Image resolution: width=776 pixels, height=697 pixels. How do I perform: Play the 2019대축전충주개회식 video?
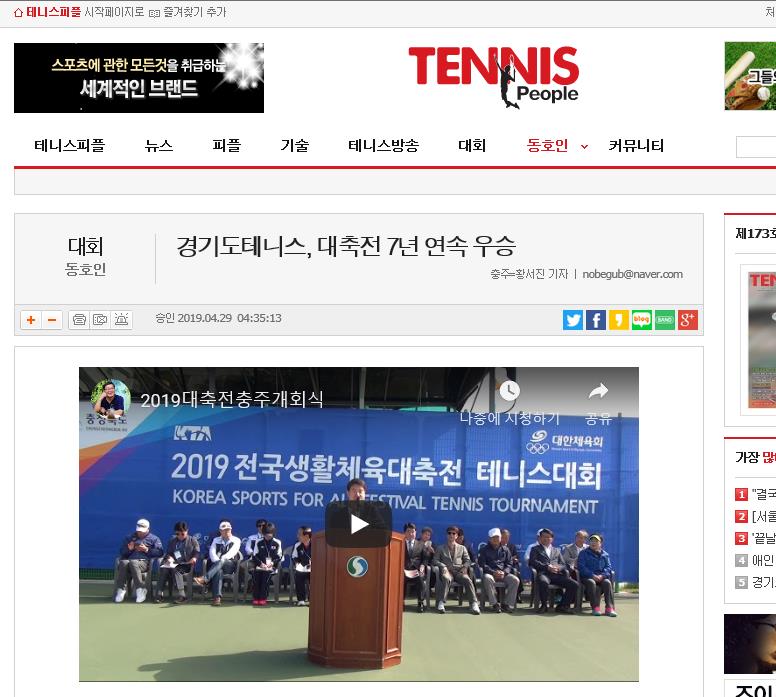pos(359,524)
